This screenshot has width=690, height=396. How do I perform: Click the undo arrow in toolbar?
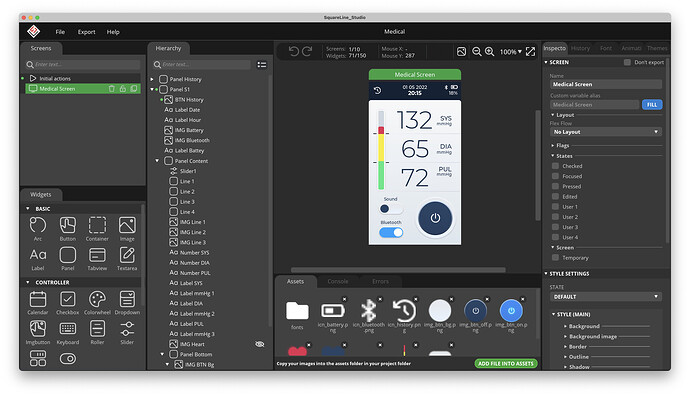tap(294, 51)
